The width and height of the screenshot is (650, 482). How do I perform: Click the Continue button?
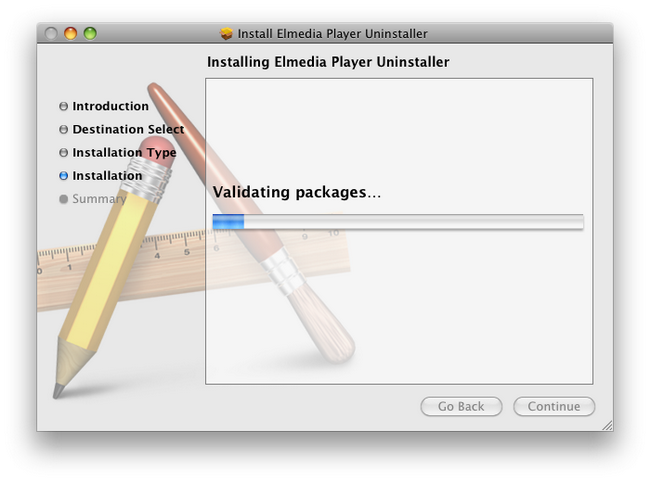click(554, 407)
